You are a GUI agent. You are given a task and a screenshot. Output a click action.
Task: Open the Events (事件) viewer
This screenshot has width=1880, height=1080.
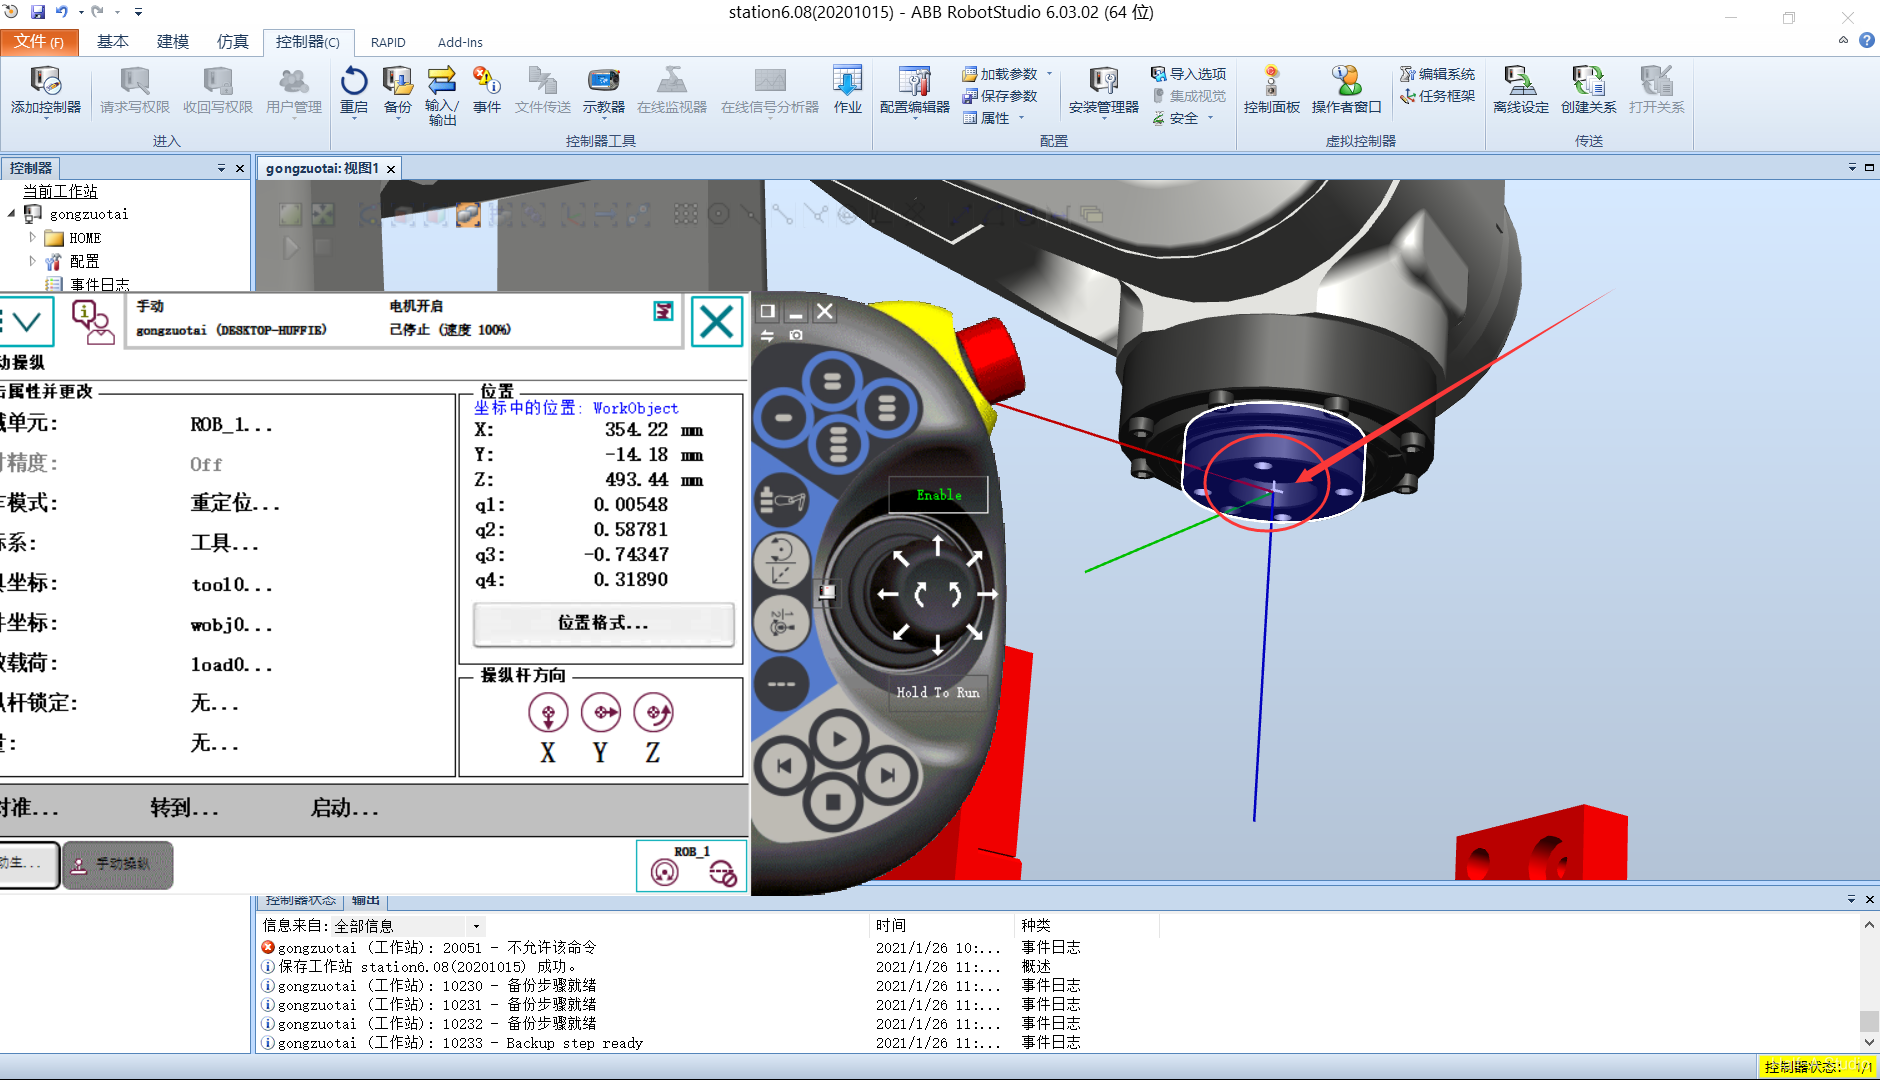pos(487,90)
